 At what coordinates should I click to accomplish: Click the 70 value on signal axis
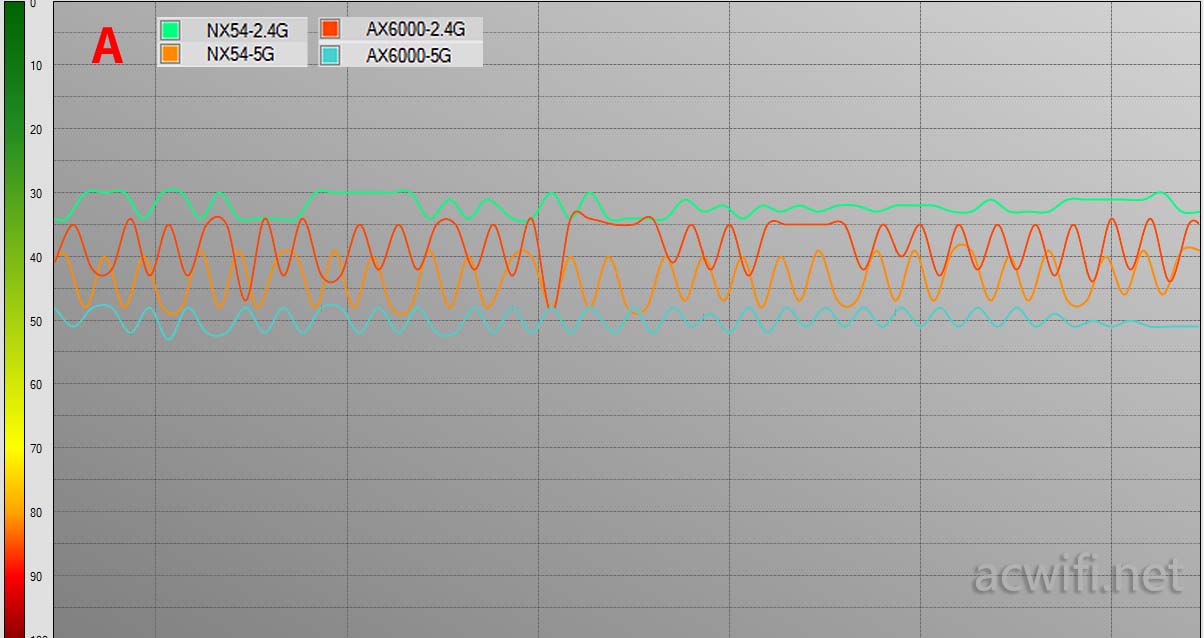pos(36,449)
